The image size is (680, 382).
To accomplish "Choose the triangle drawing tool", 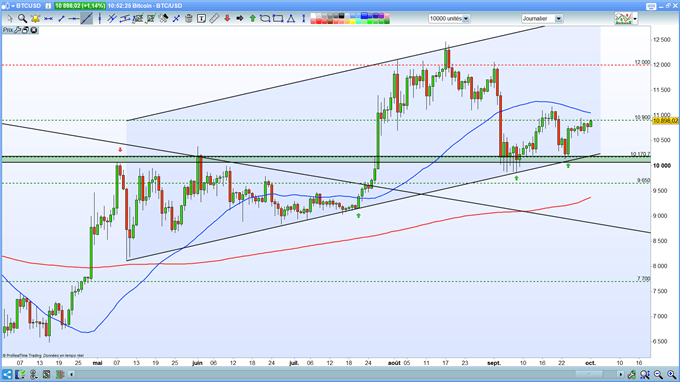I will point(291,18).
